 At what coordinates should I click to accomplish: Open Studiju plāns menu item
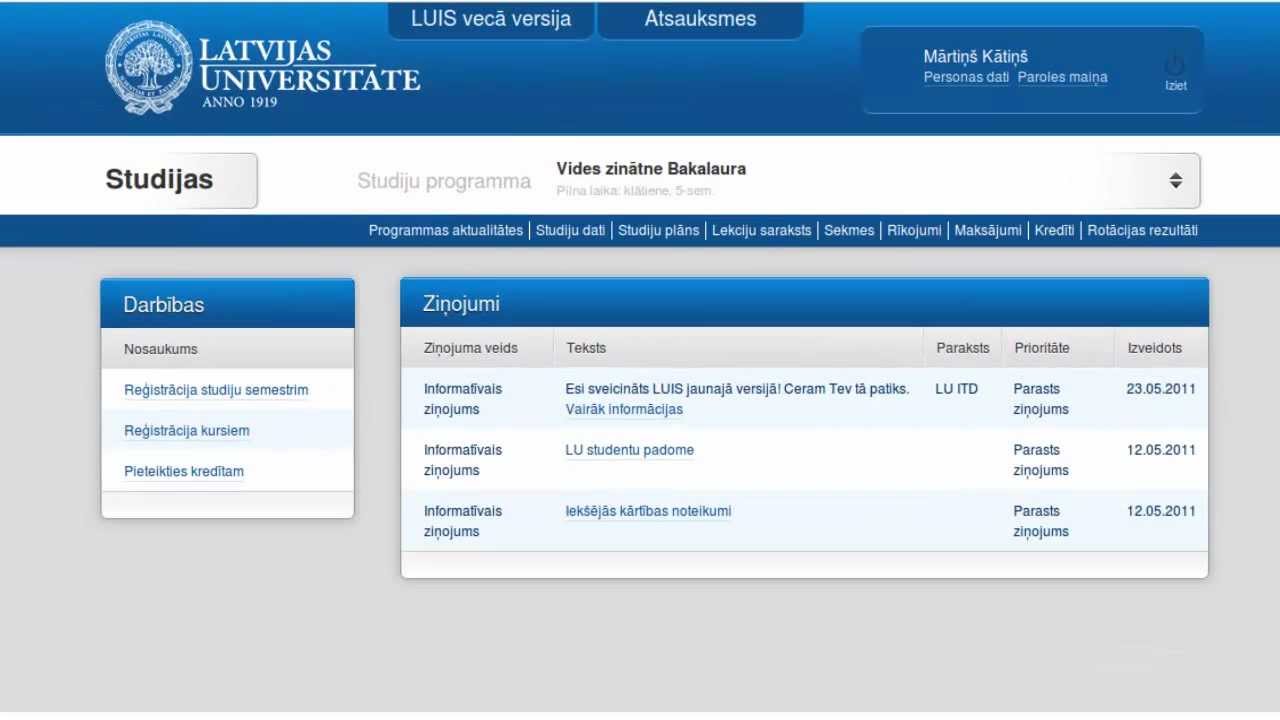point(658,230)
